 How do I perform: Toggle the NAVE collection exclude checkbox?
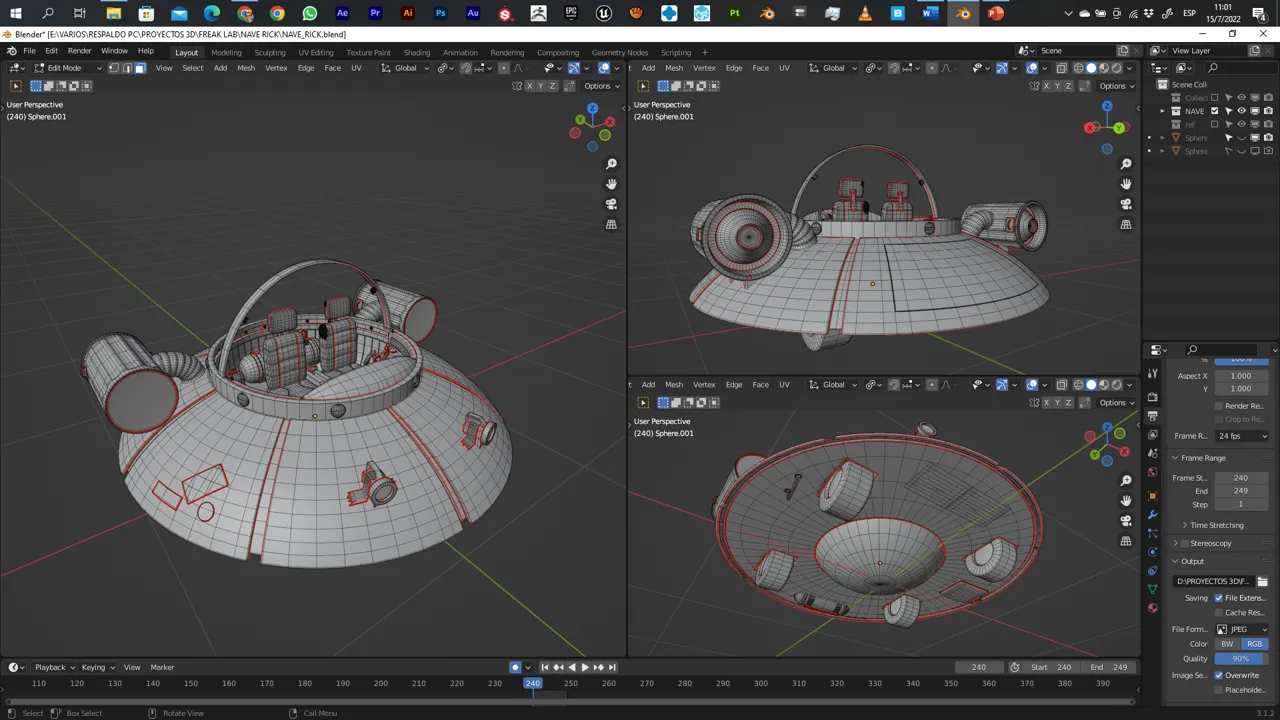(x=1215, y=111)
